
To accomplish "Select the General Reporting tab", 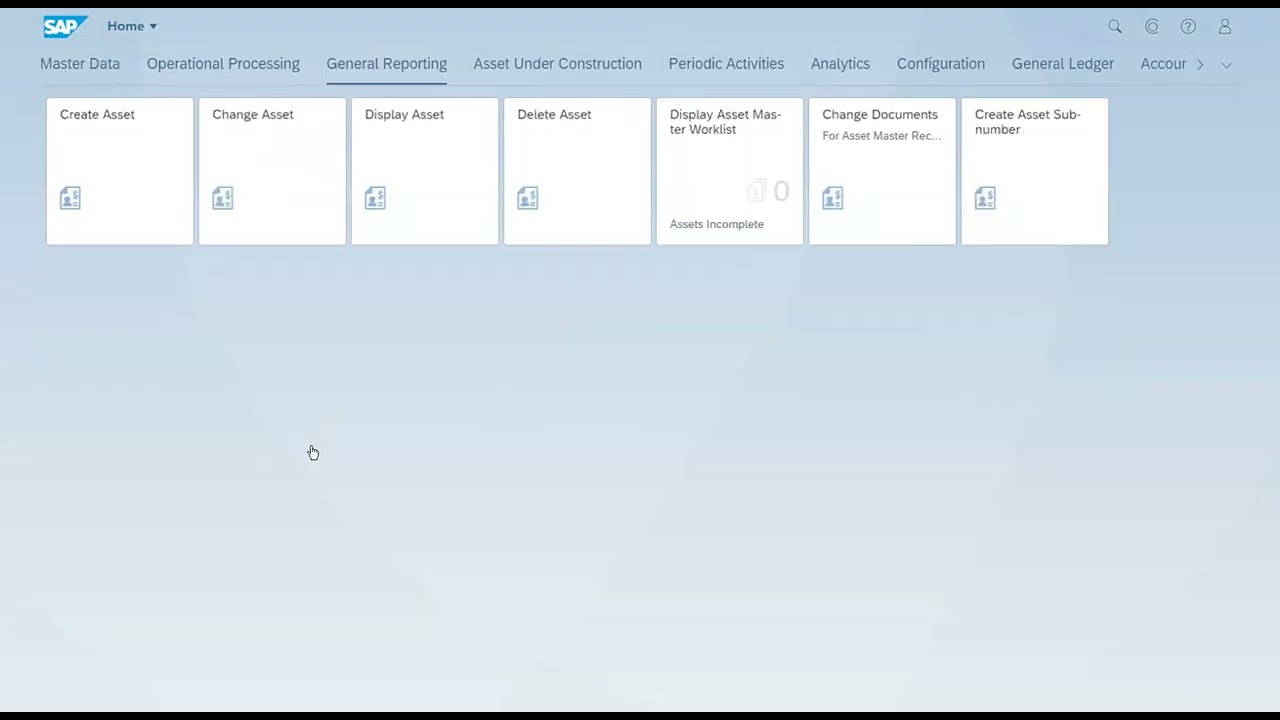I will (x=386, y=64).
